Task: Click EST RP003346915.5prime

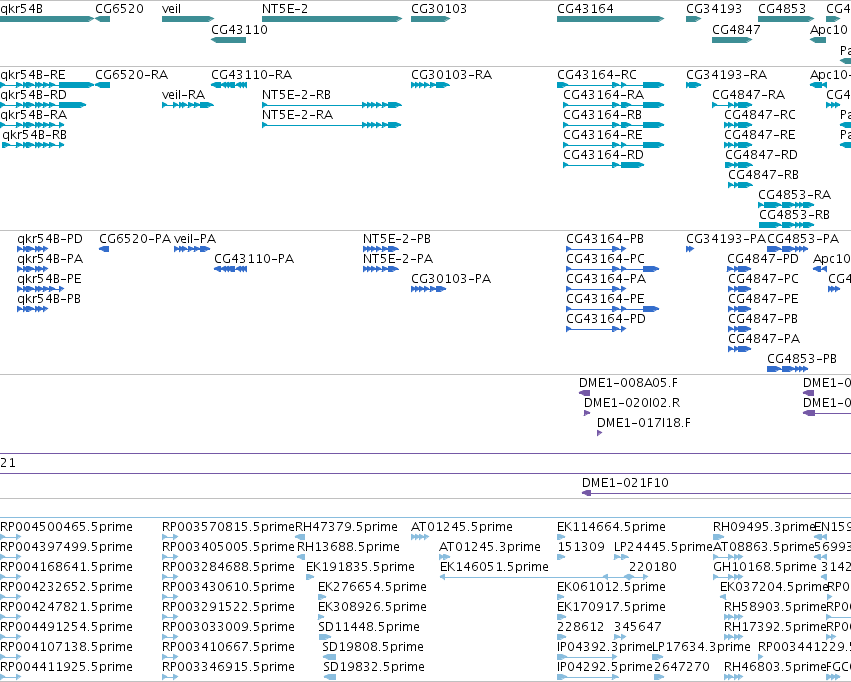Action: pyautogui.click(x=170, y=677)
